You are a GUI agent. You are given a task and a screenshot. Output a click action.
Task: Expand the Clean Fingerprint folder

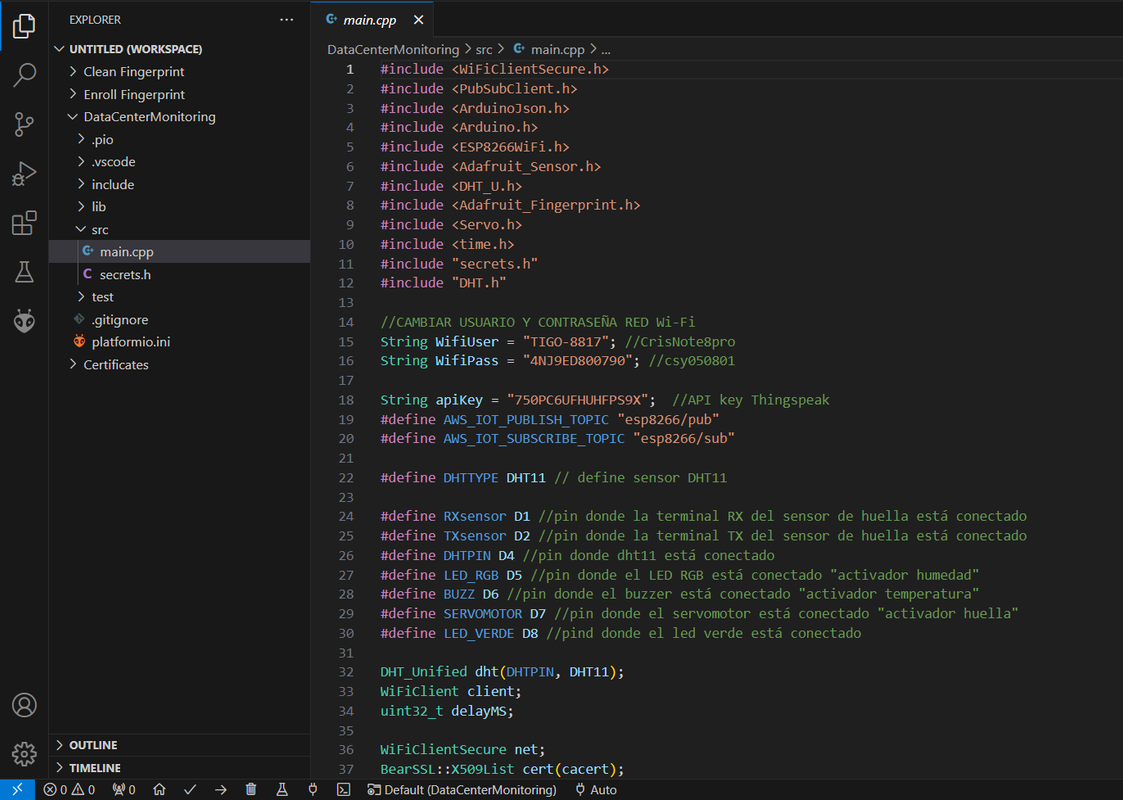click(73, 72)
